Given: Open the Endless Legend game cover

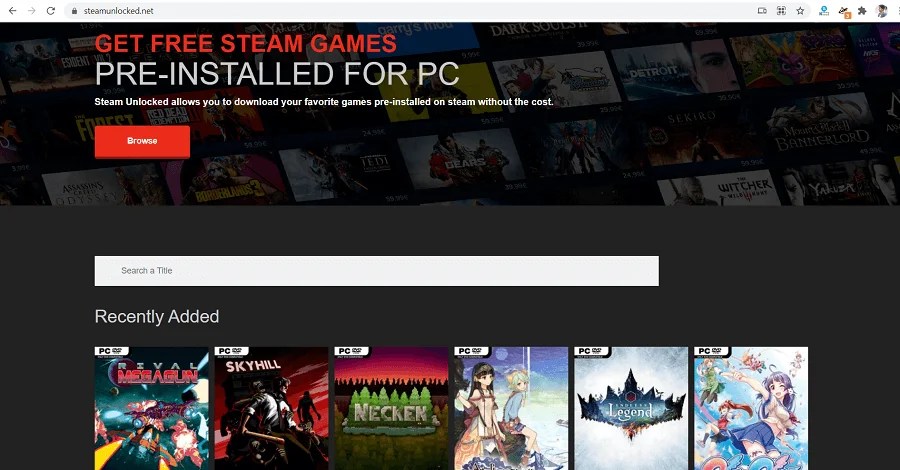Looking at the screenshot, I should (x=631, y=408).
